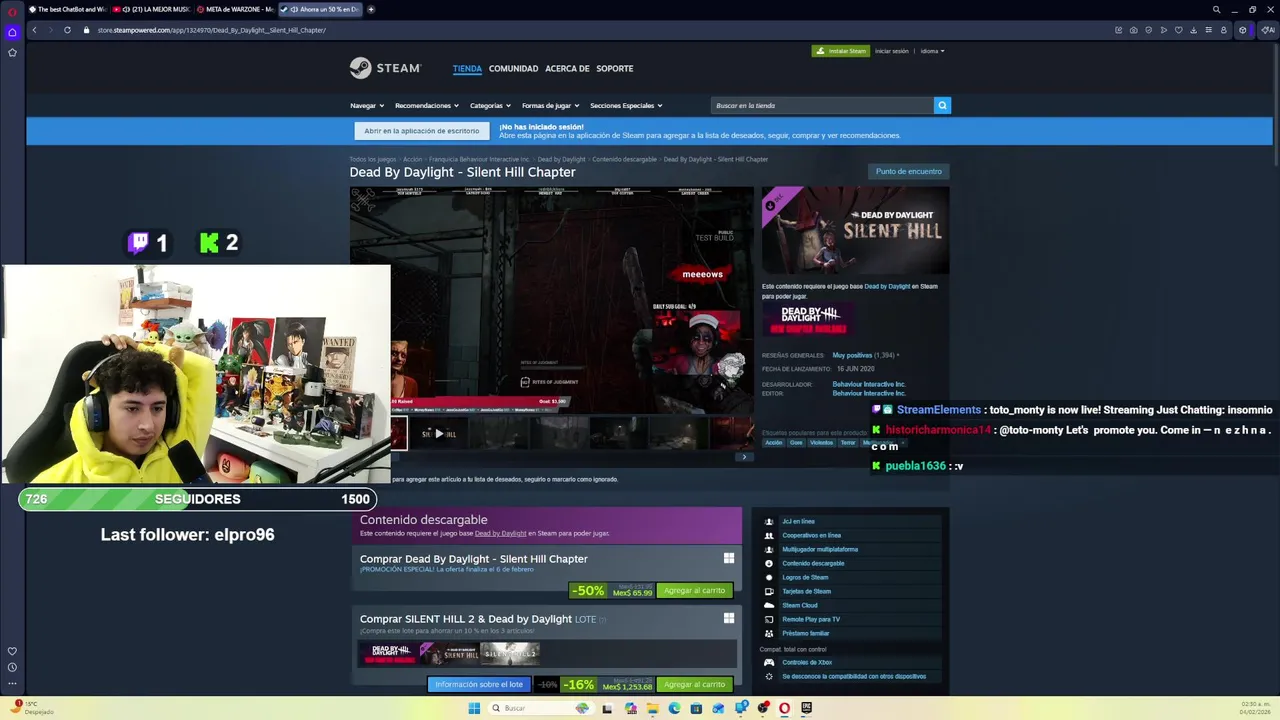This screenshot has width=1280, height=720.
Task: Click the padlock site info icon
Action: click(87, 30)
